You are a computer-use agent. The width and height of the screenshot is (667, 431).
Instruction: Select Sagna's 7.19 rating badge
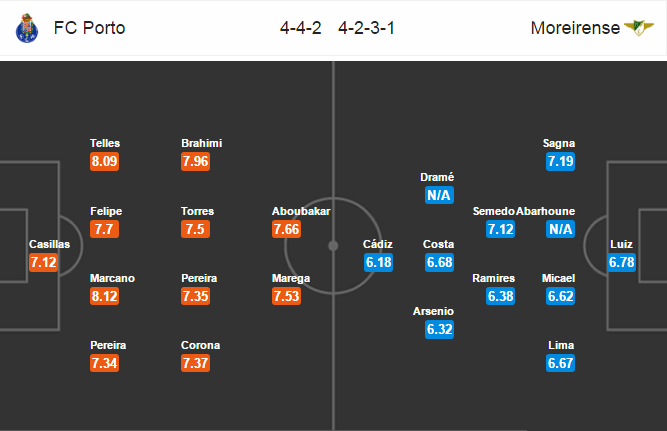click(x=561, y=162)
